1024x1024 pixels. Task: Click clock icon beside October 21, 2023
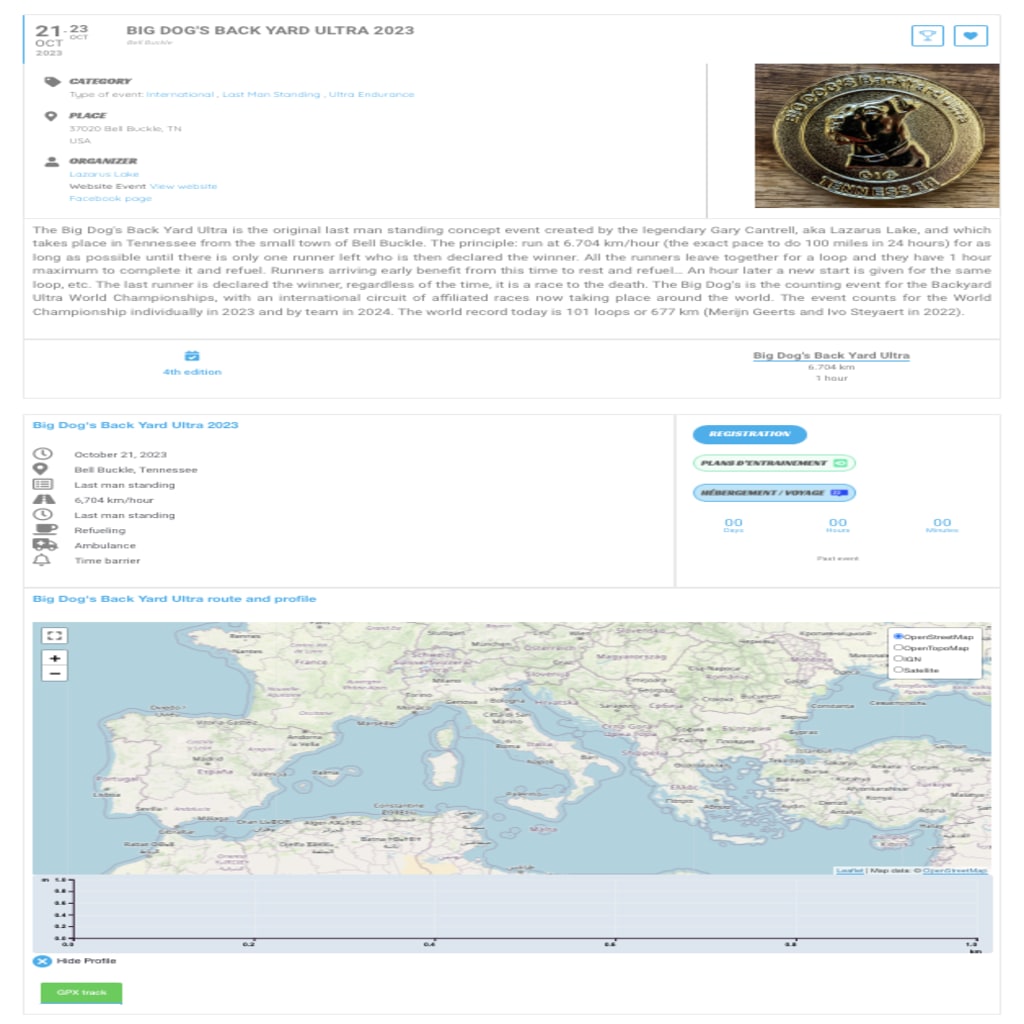coord(42,454)
